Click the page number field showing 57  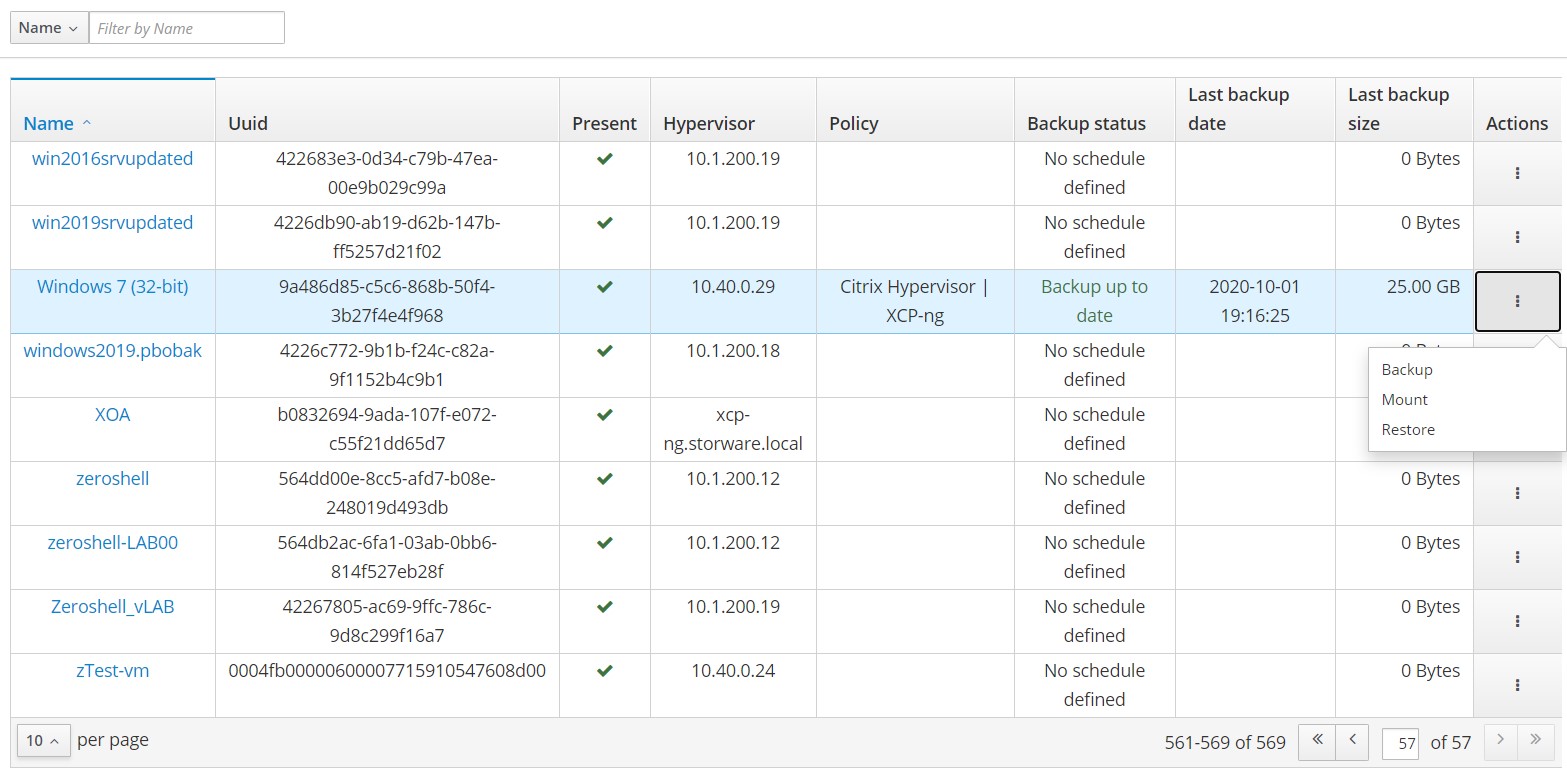[x=1400, y=743]
